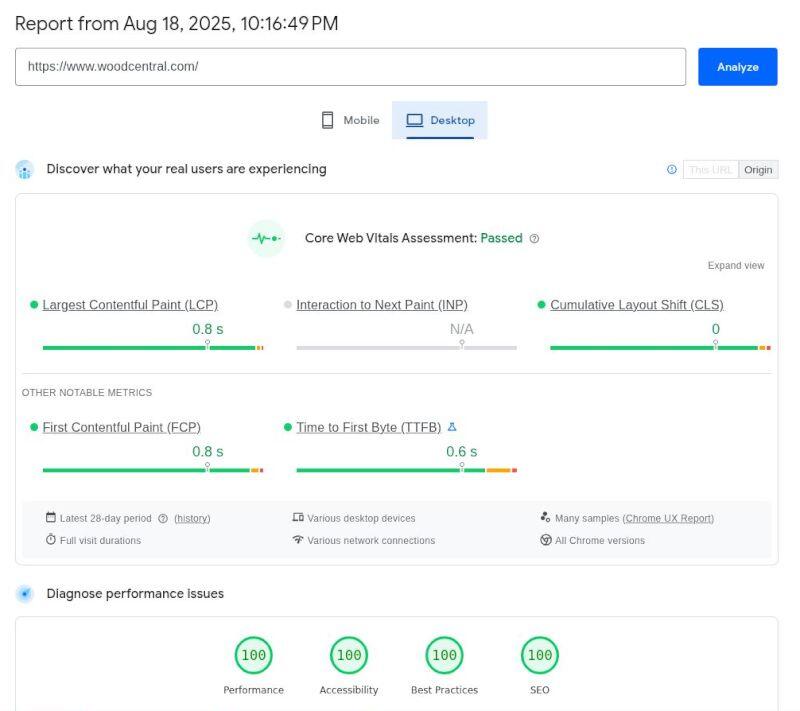The height and width of the screenshot is (711, 800).
Task: Open the Accessibility score gauge
Action: (349, 655)
